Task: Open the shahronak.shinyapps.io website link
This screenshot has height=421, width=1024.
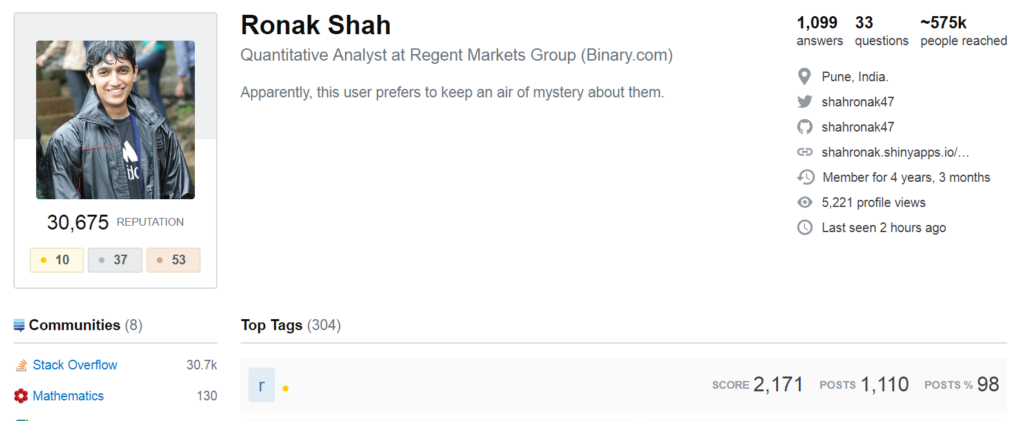Action: 895,152
